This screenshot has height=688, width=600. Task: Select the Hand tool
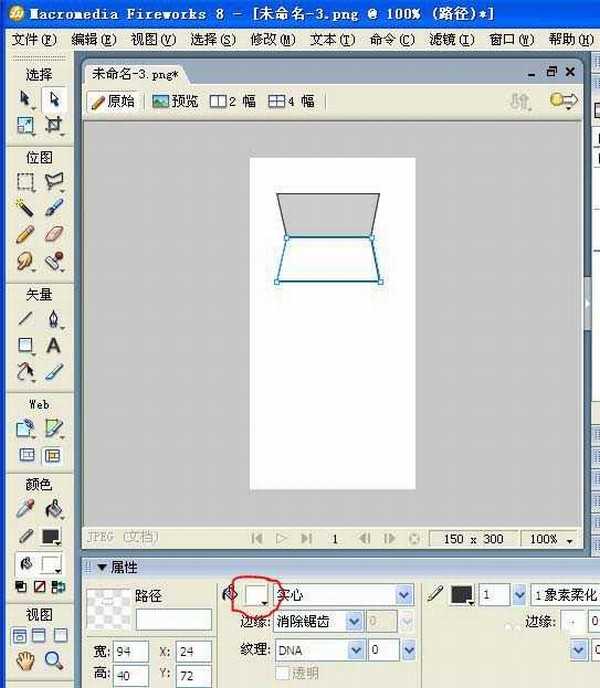pos(25,660)
